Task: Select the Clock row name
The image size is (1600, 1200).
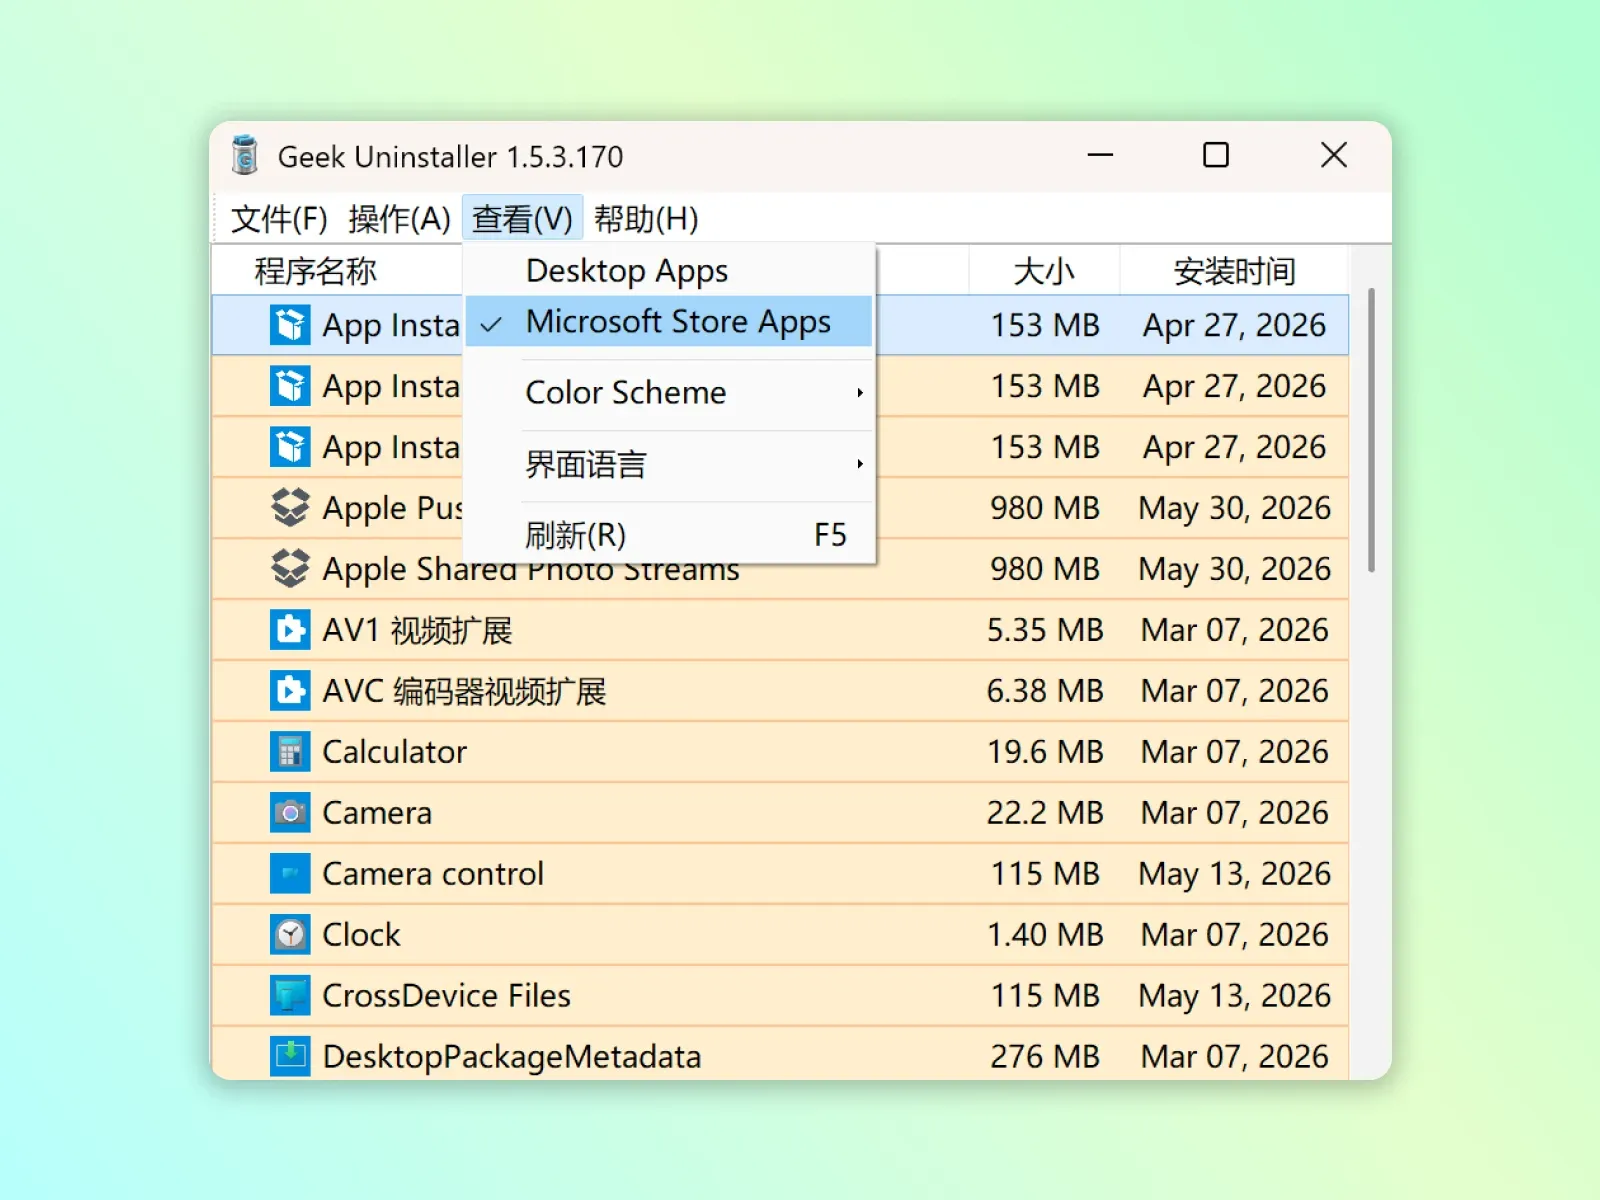Action: coord(361,935)
